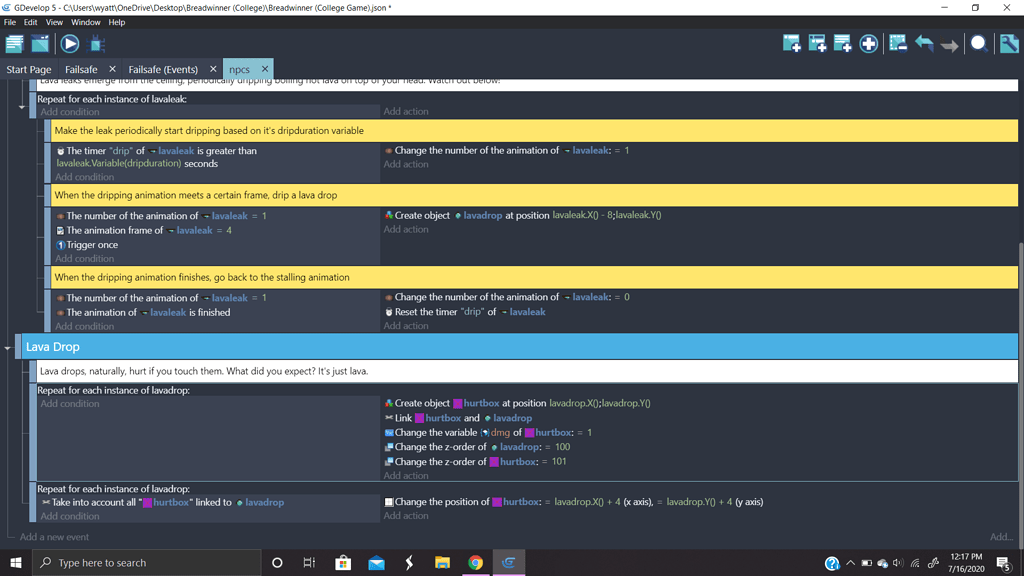Add a sub-event to selected event
This screenshot has width=1024, height=576.
click(x=819, y=43)
